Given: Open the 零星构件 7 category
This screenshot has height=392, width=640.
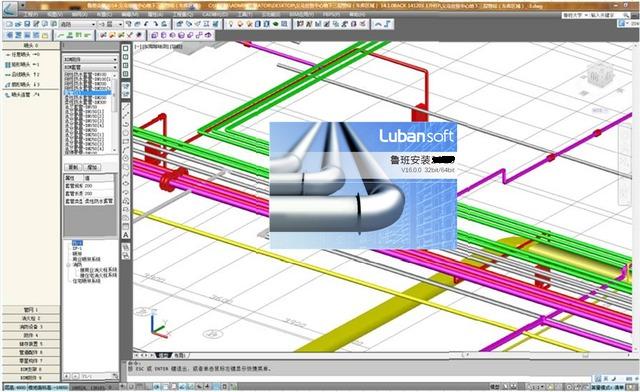Looking at the screenshot, I should pyautogui.click(x=31, y=361).
